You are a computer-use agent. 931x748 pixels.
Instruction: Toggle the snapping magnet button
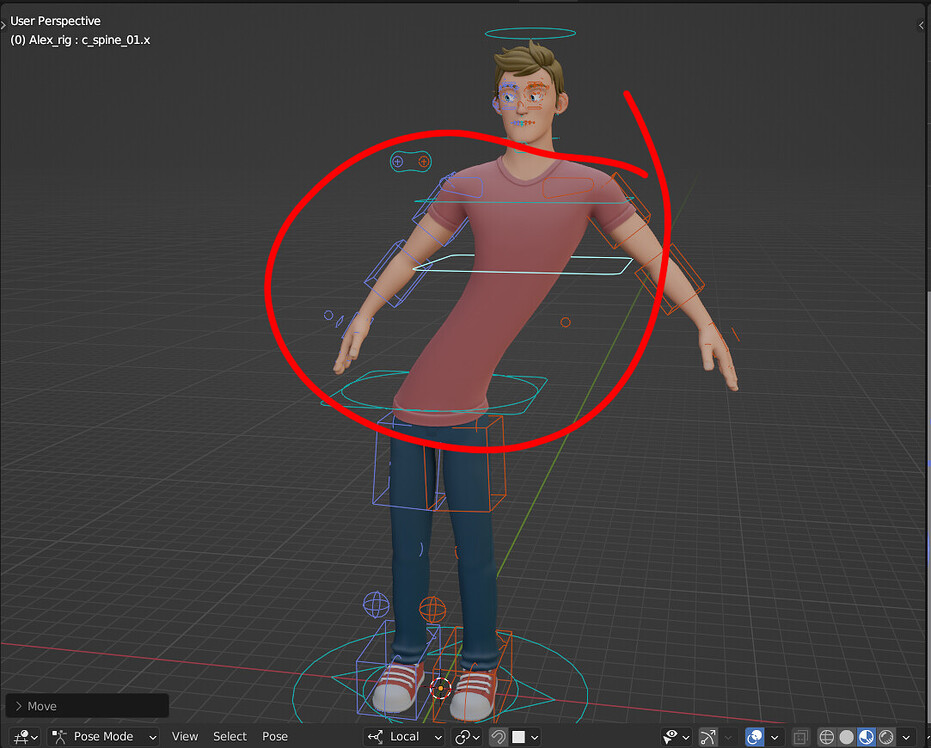[x=498, y=737]
